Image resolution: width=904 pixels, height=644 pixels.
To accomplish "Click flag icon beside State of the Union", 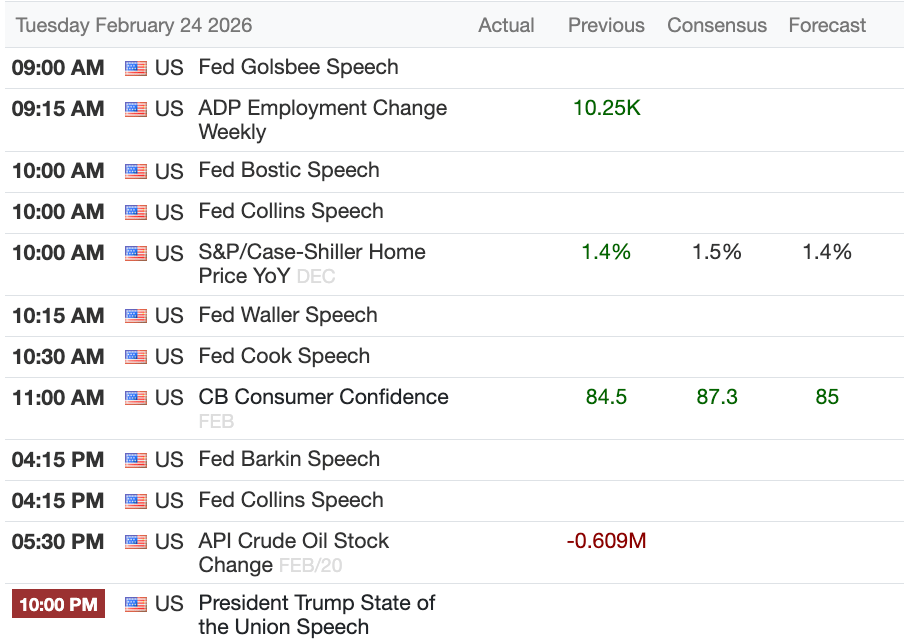I will [136, 605].
